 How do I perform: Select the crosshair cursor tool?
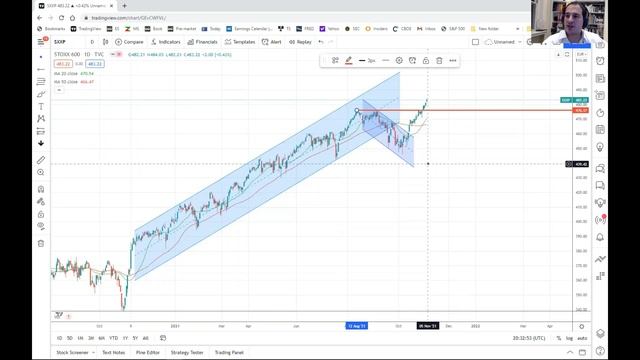pyautogui.click(x=41, y=57)
